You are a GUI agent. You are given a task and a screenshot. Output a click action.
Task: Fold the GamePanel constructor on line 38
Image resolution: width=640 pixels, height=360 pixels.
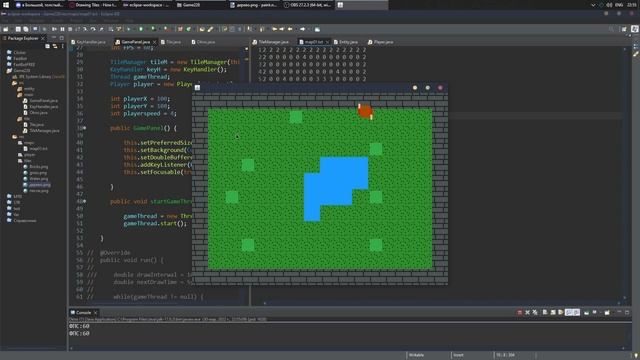(84, 128)
